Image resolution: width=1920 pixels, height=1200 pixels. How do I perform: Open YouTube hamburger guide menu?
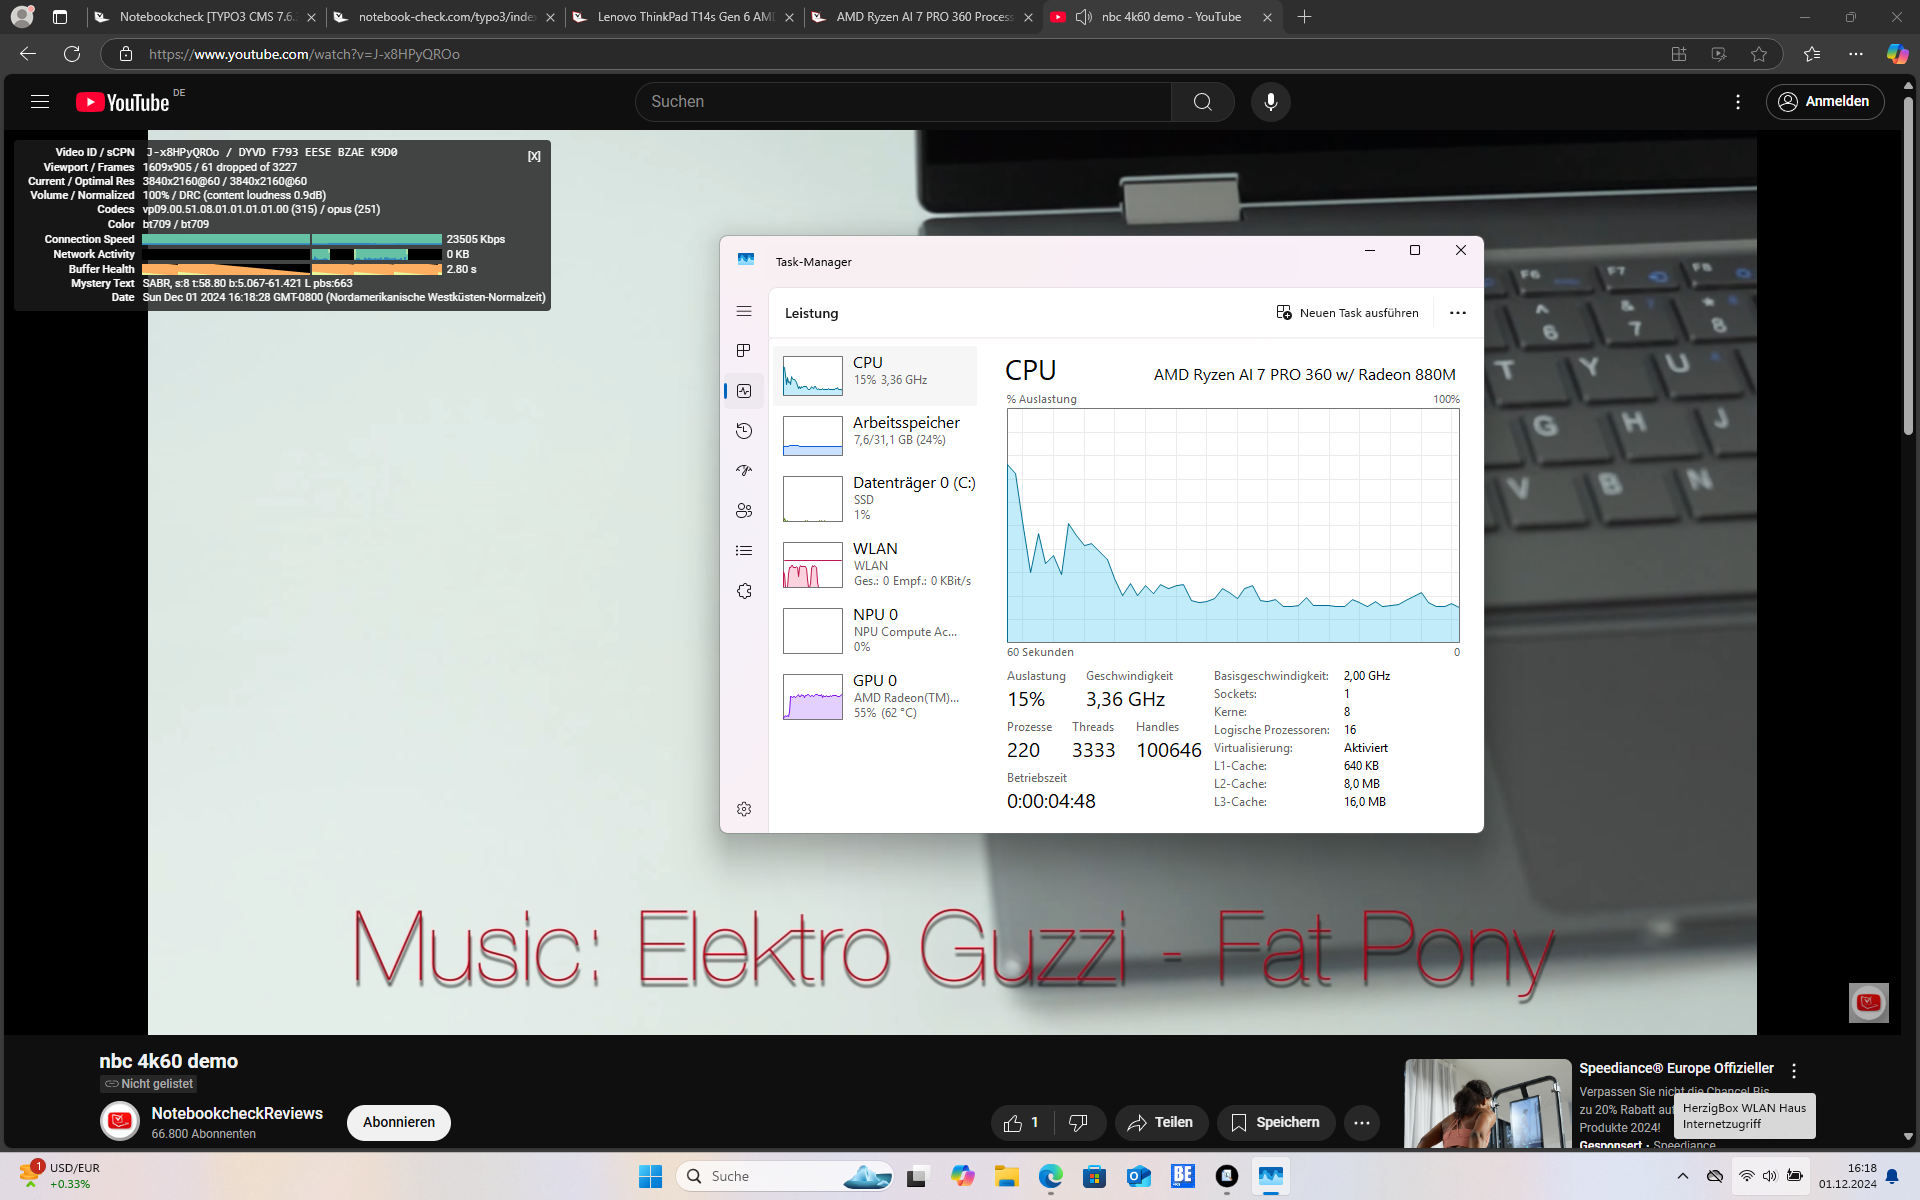(x=40, y=101)
